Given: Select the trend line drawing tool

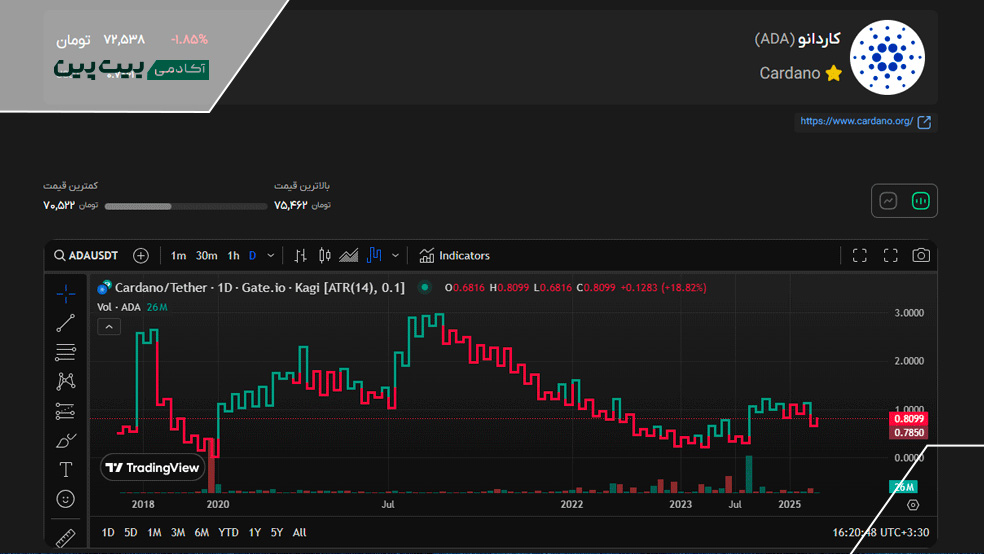Looking at the screenshot, I should coord(66,322).
